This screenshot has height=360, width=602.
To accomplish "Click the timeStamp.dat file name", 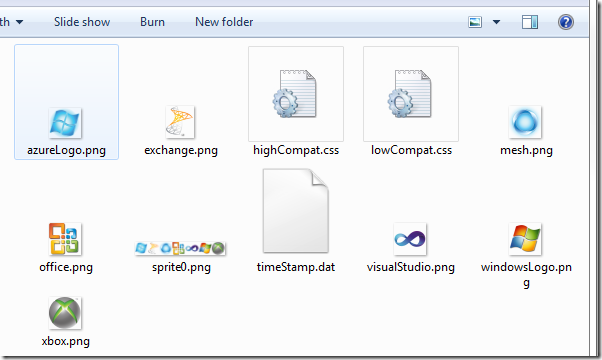I will click(x=296, y=267).
